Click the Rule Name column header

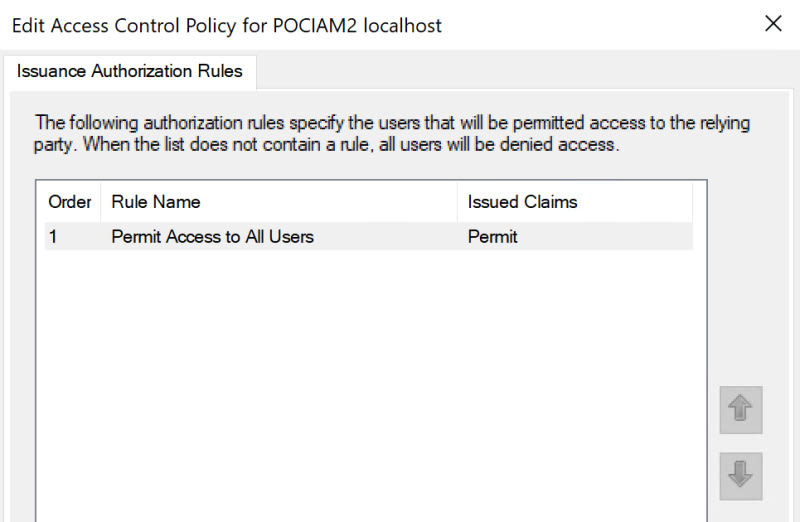tap(156, 202)
